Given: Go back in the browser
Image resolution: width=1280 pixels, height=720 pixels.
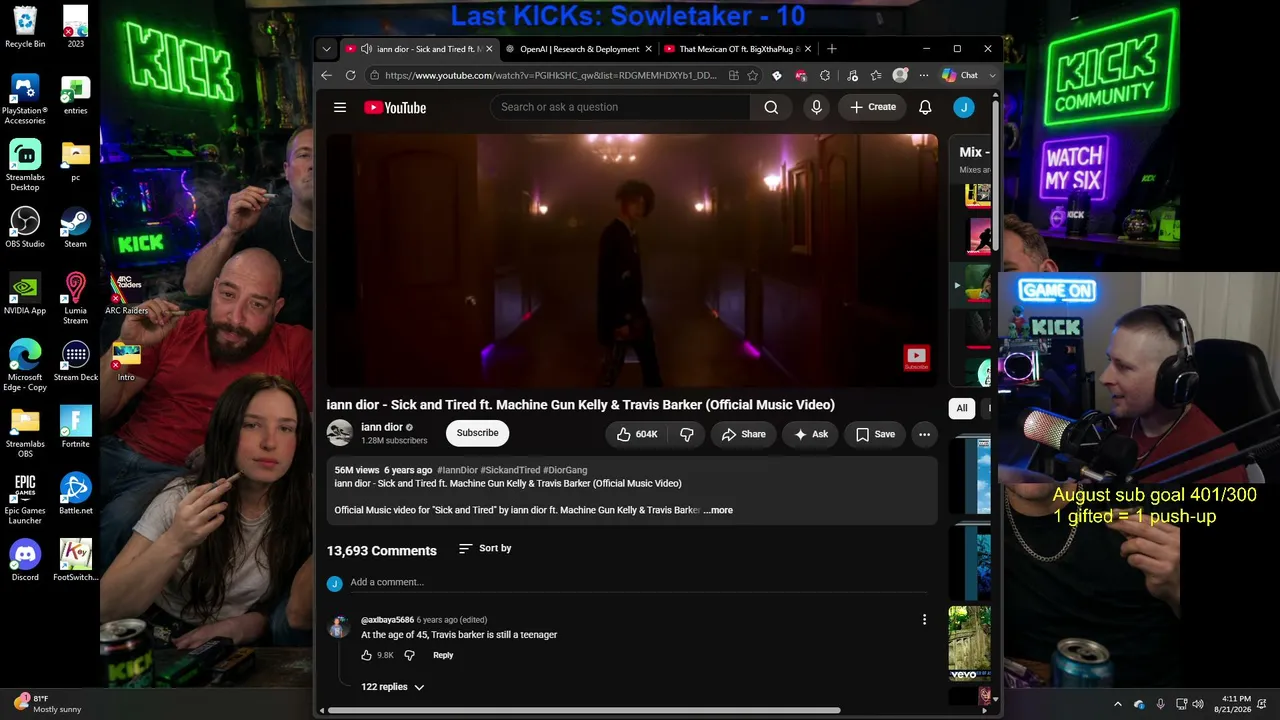Looking at the screenshot, I should tap(326, 75).
